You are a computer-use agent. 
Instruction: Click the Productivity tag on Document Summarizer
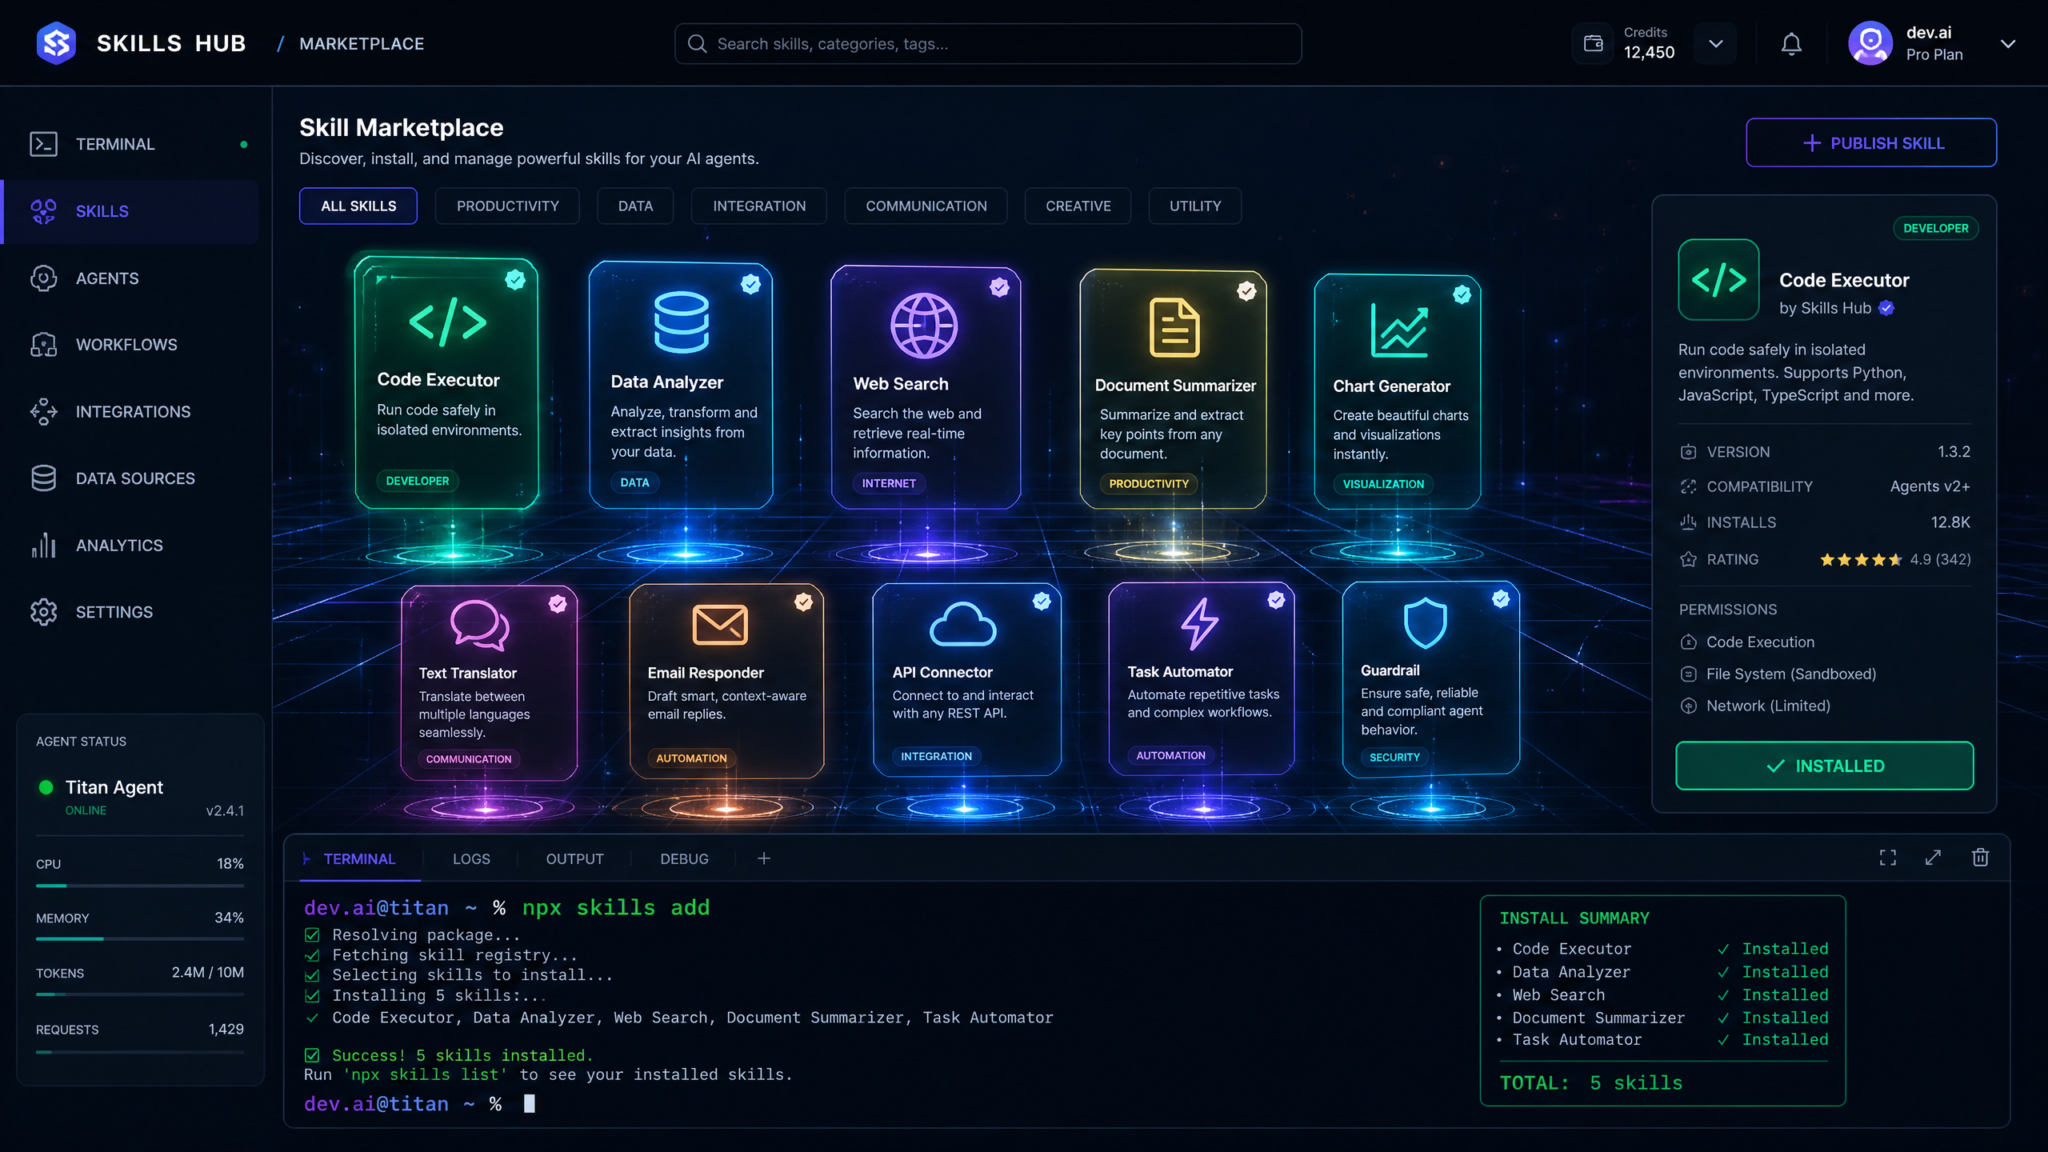tap(1148, 484)
